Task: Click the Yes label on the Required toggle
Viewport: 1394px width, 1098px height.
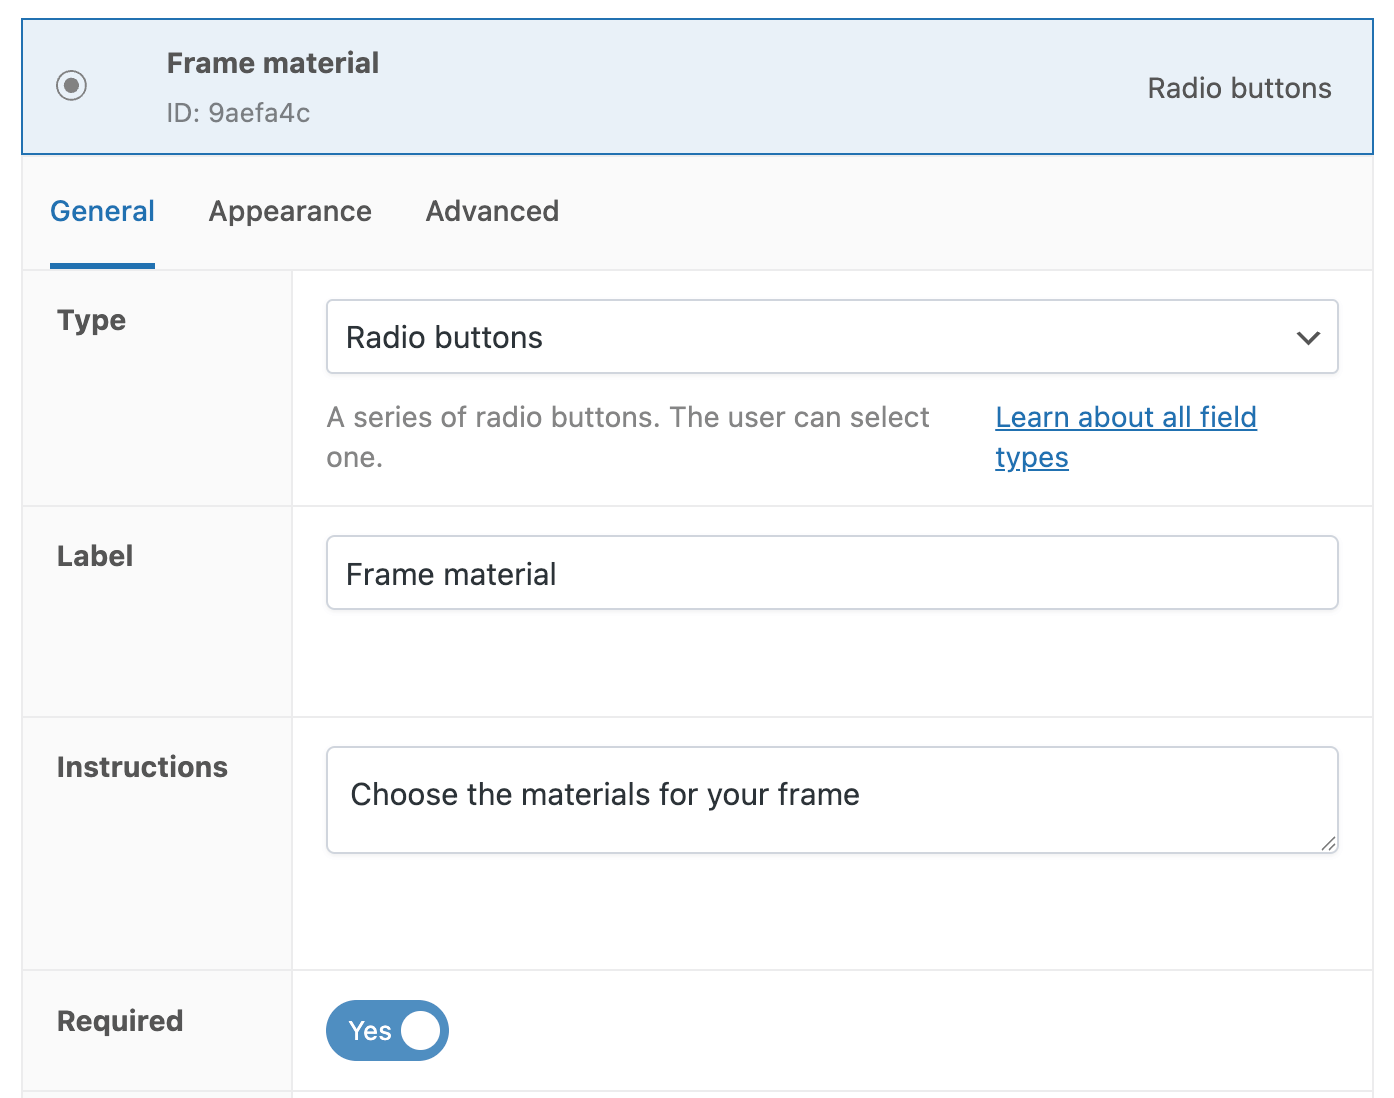Action: [369, 1030]
